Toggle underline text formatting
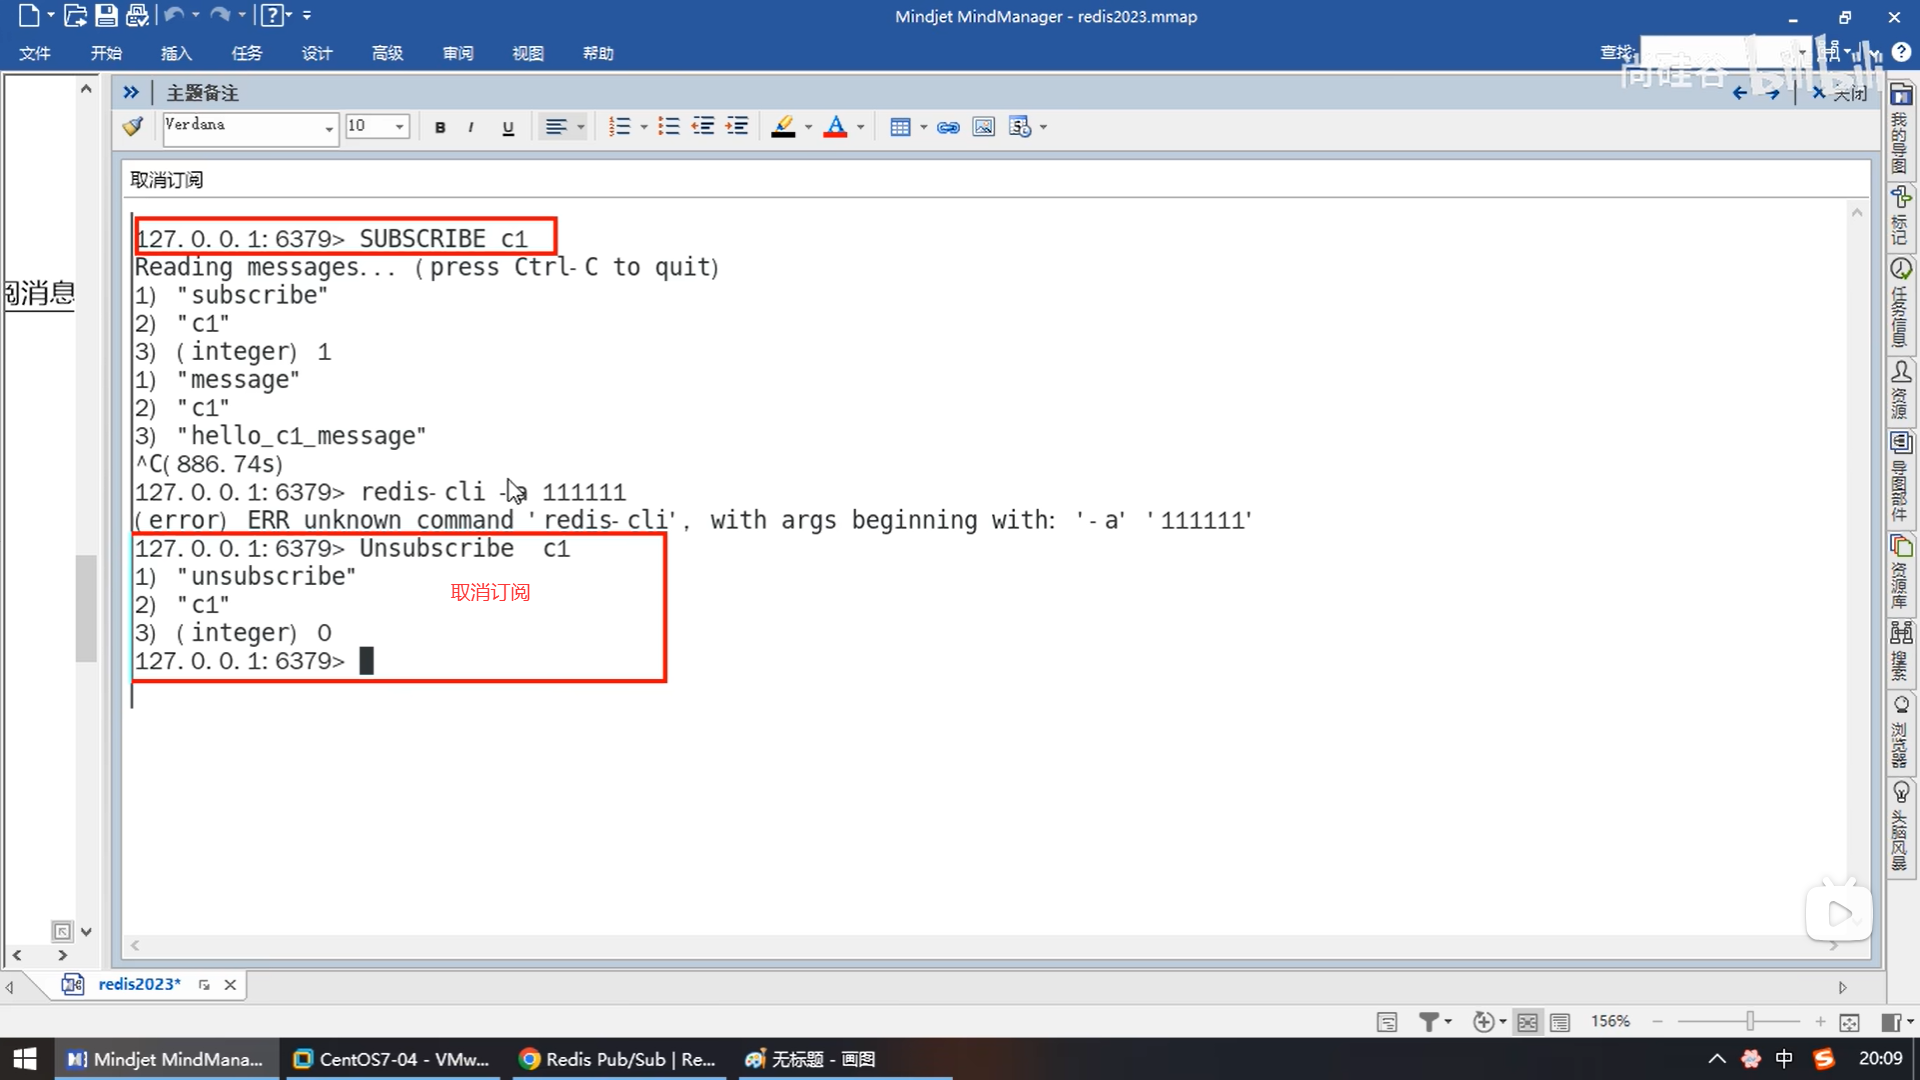This screenshot has width=1920, height=1080. [x=508, y=127]
